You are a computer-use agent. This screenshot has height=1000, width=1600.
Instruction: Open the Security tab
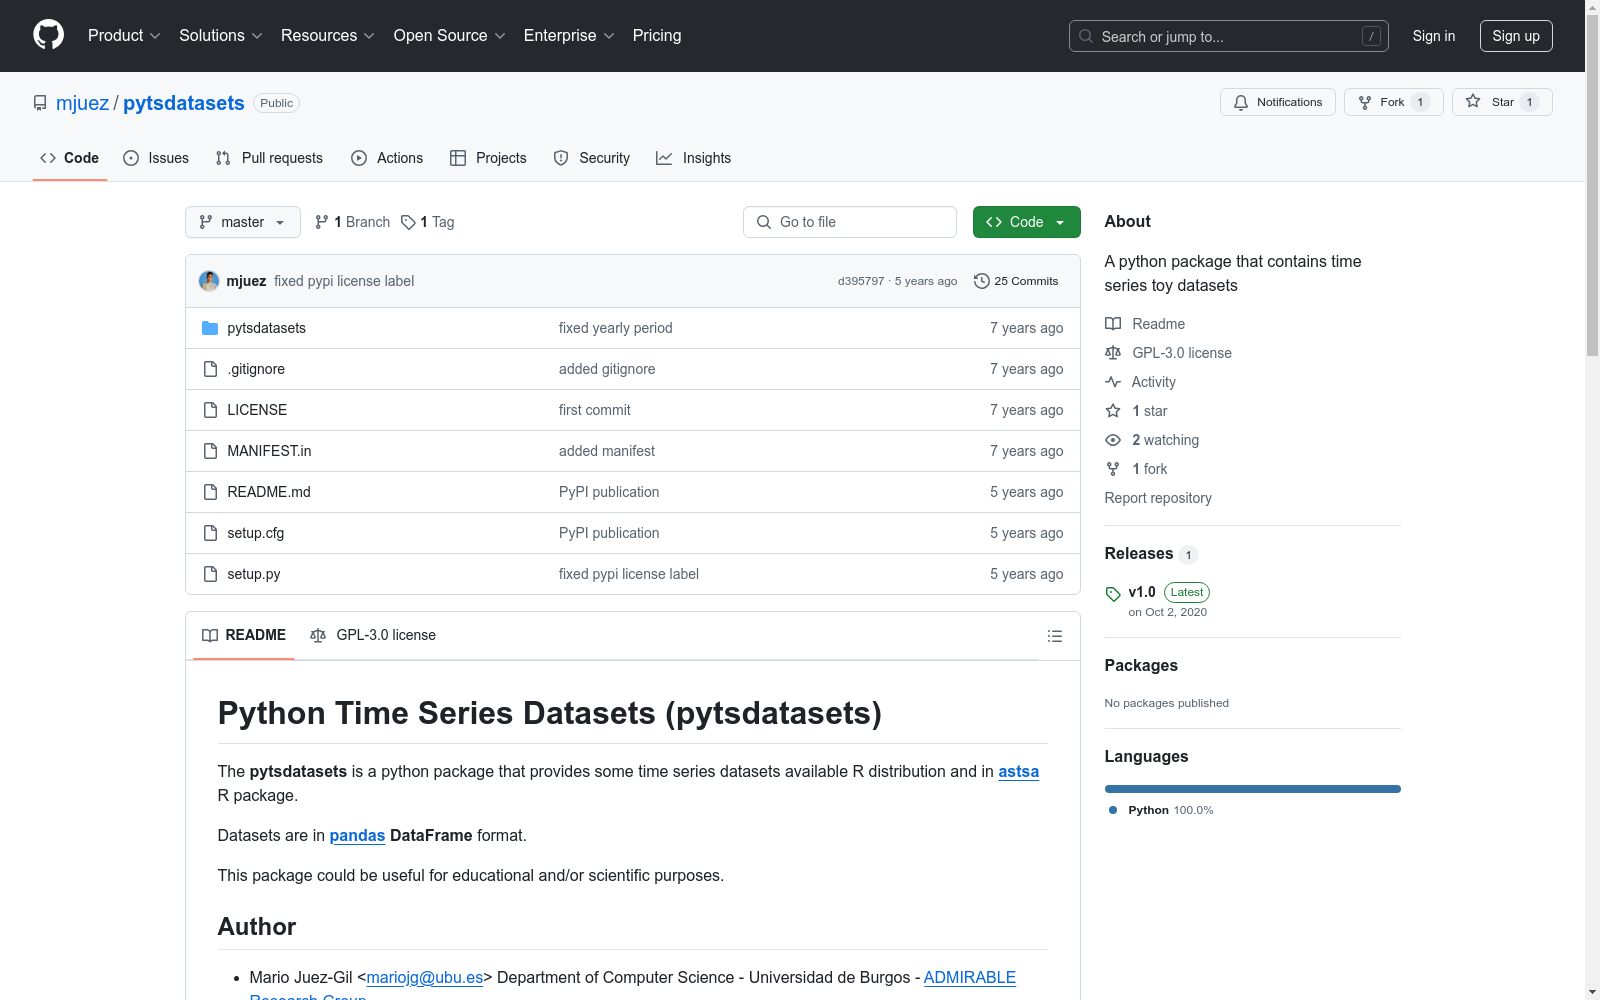592,158
